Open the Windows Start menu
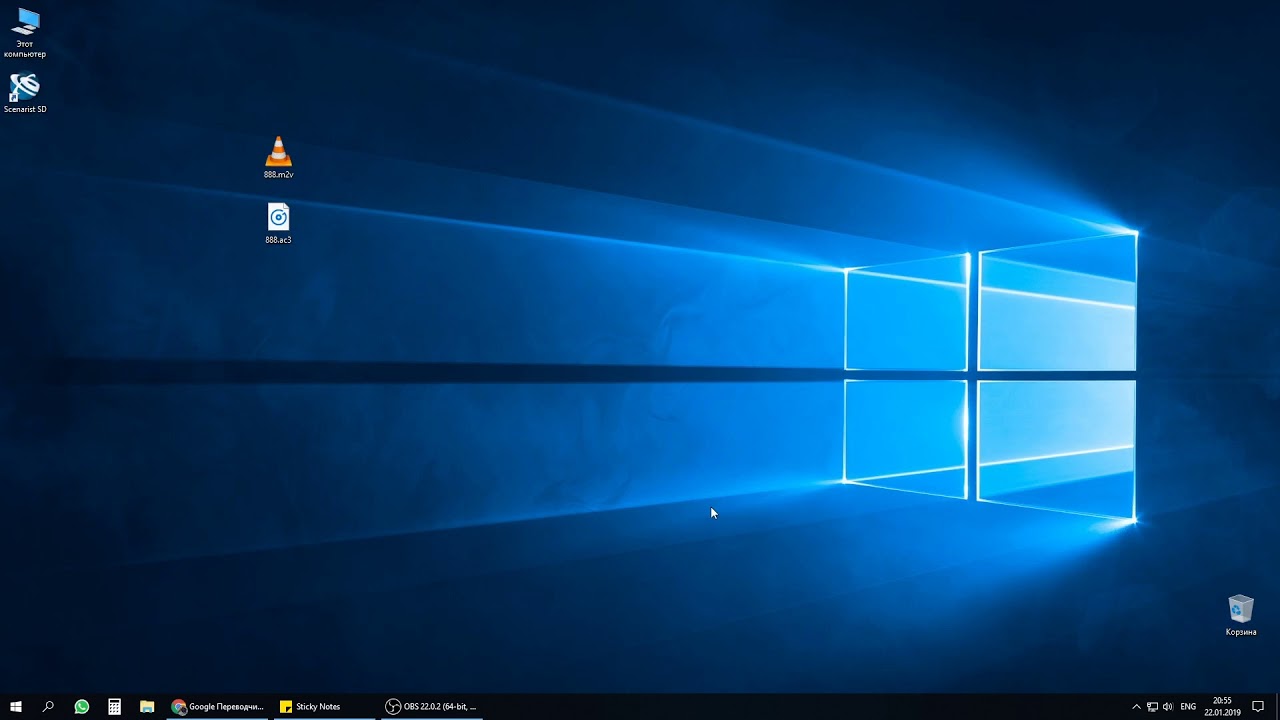 (x=16, y=706)
